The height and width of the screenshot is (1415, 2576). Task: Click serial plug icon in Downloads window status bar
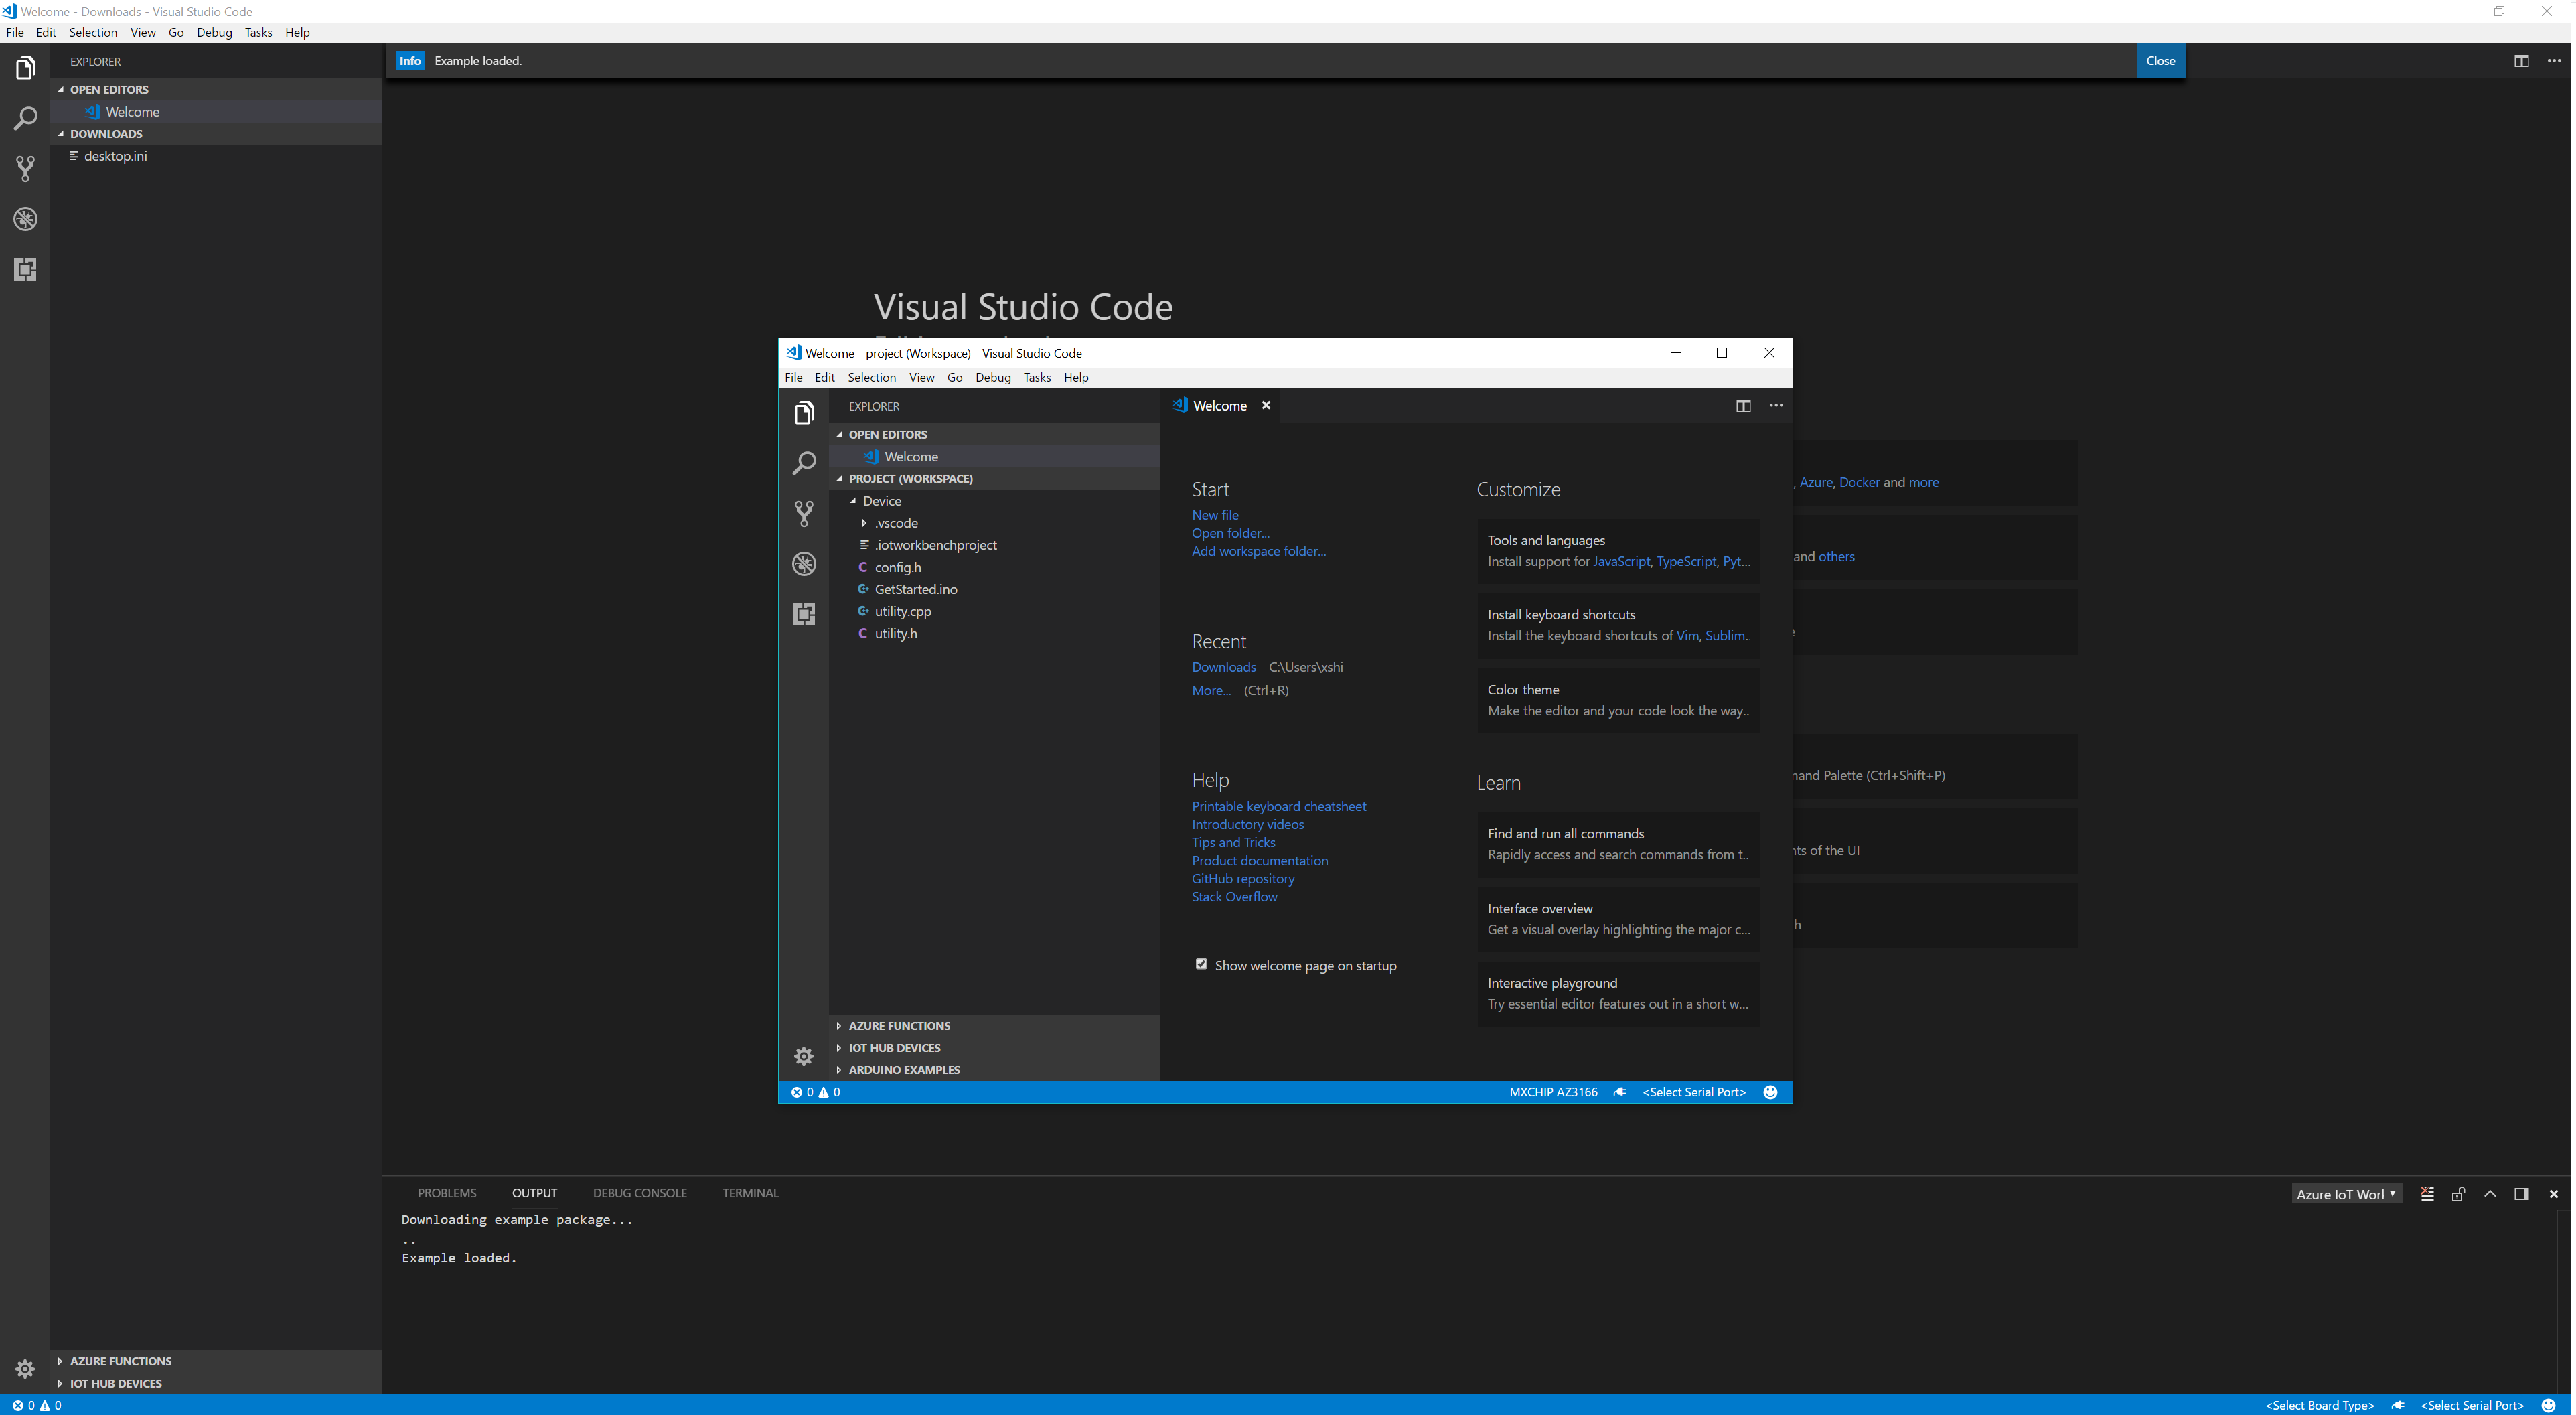[x=2398, y=1405]
